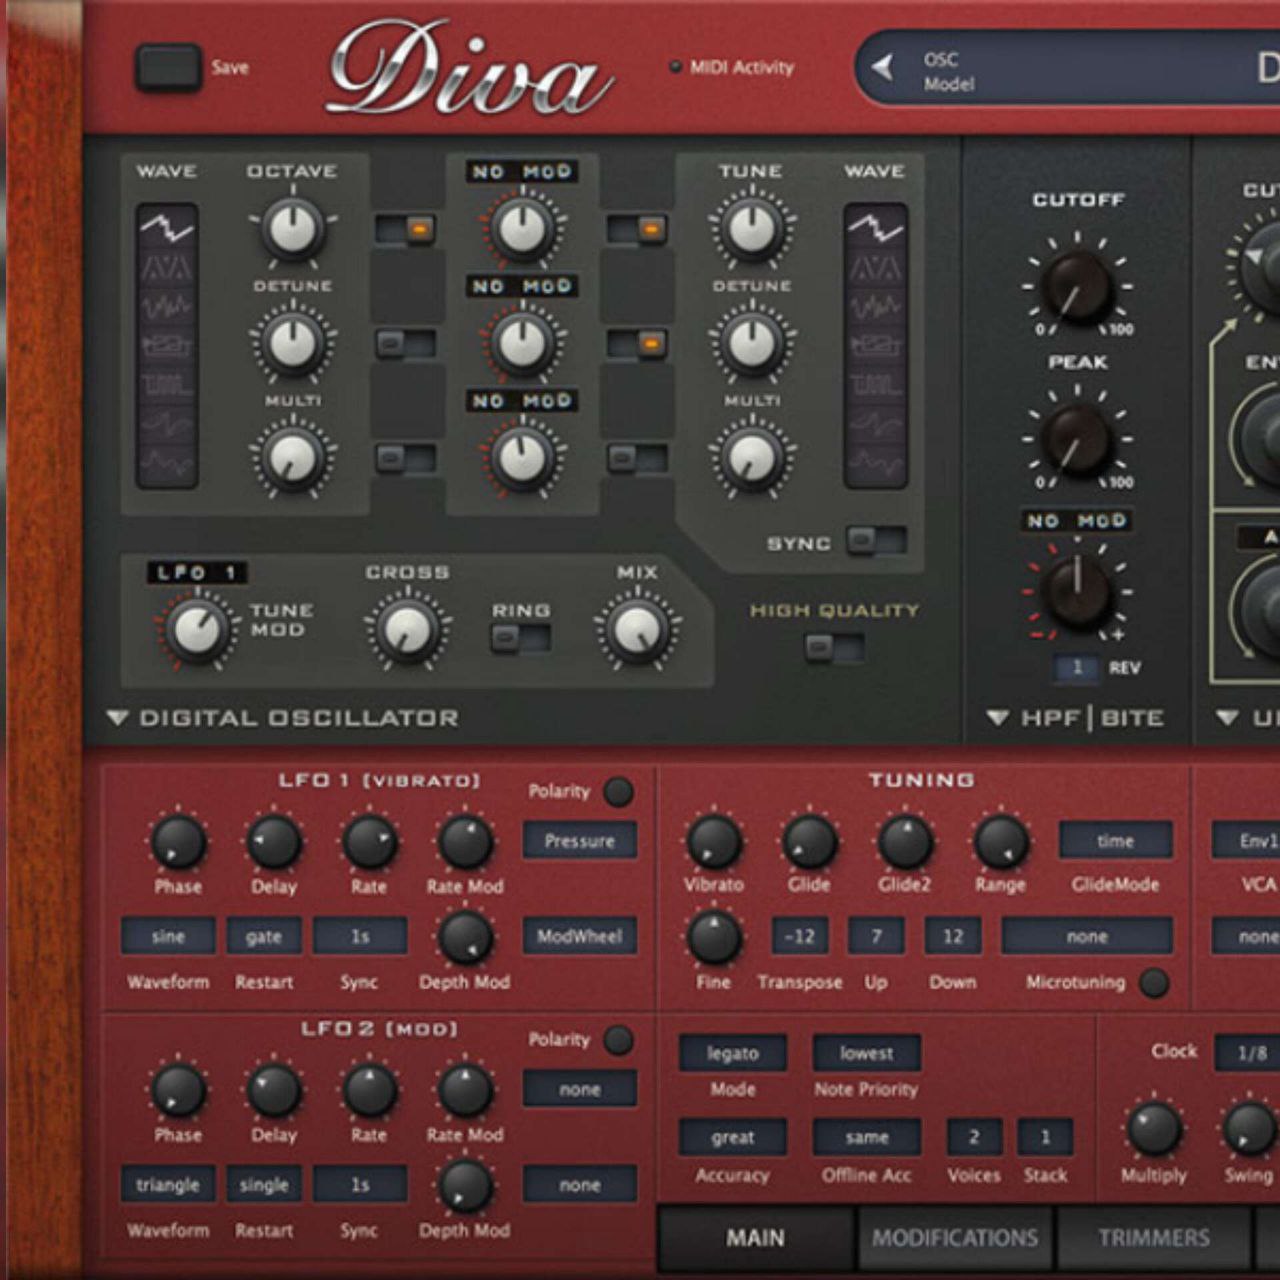The image size is (1280, 1280).
Task: Open the NO MOD source in the MULTI row
Action: [522, 400]
